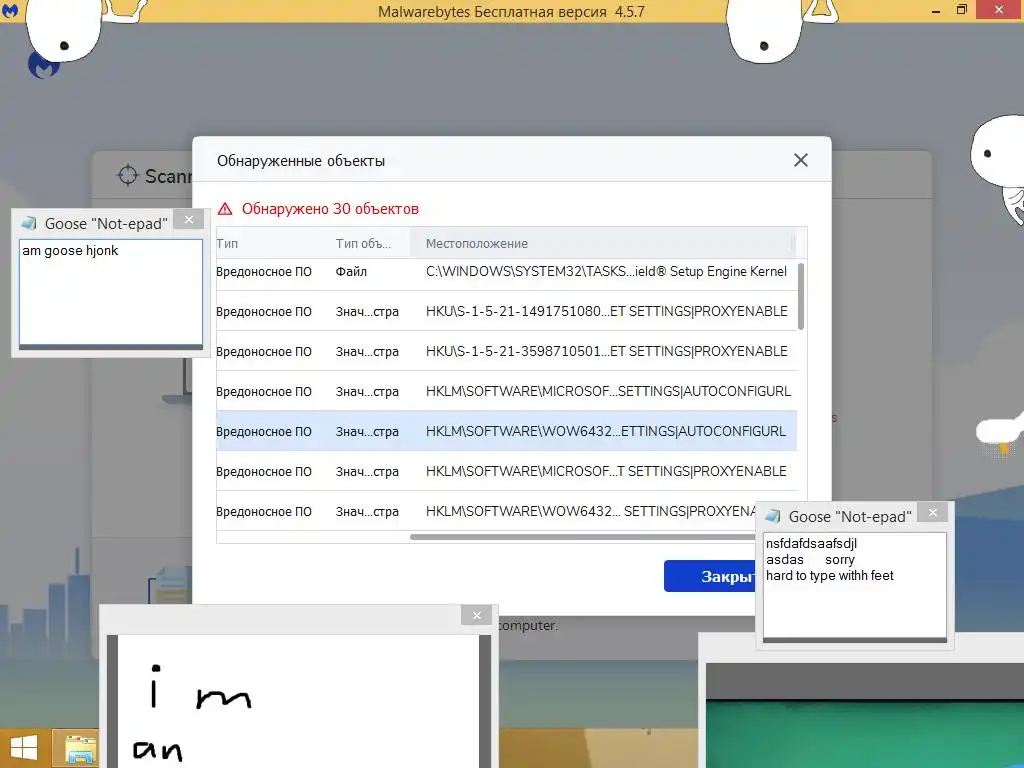Click the scan crosshair icon in Malwarebytes
The height and width of the screenshot is (768, 1024).
[127, 175]
